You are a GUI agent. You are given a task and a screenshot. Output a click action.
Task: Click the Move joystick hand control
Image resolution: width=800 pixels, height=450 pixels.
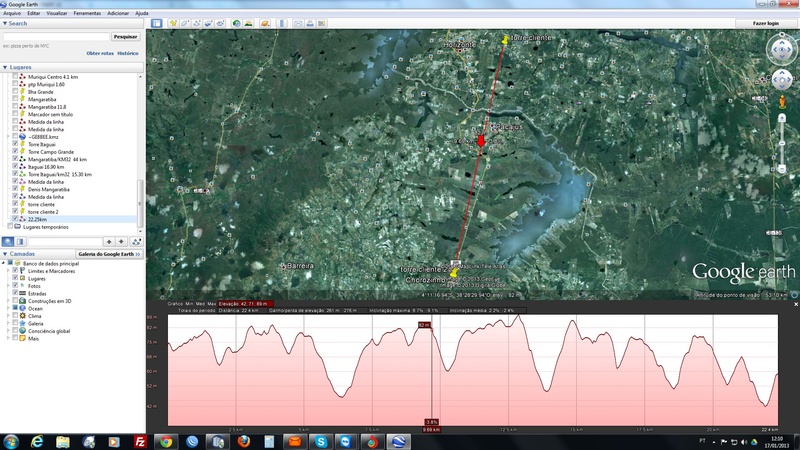click(782, 80)
